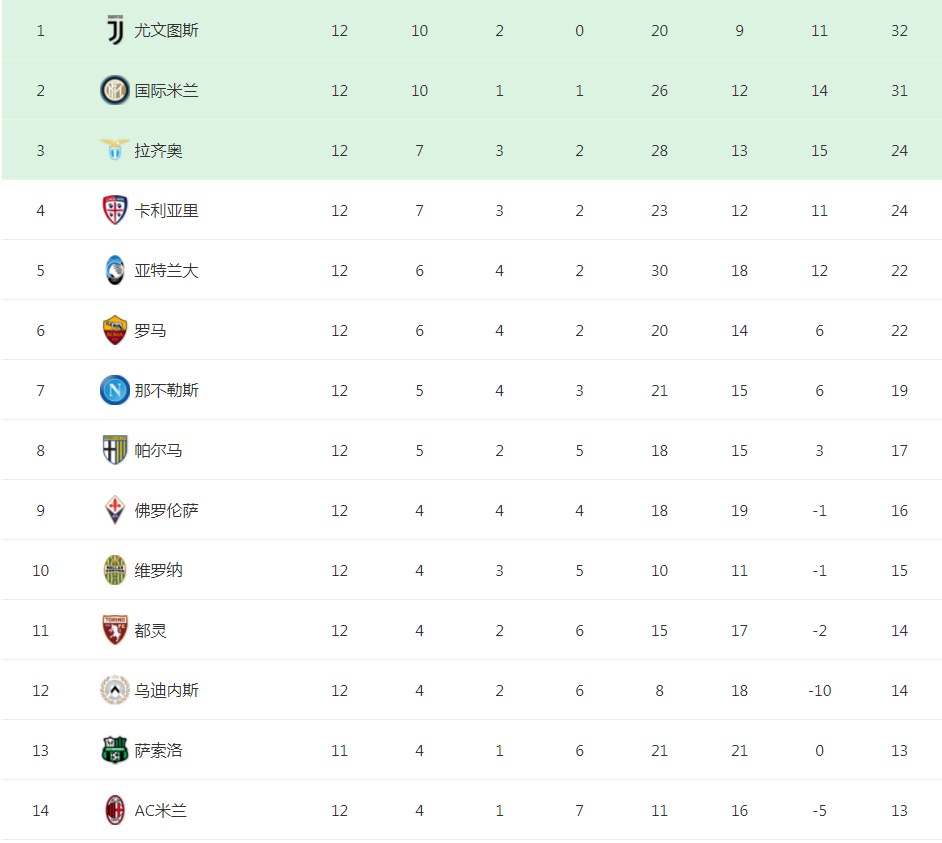Click the Lazio (拉齐奥) eagle logo
The image size is (942, 843).
115,150
